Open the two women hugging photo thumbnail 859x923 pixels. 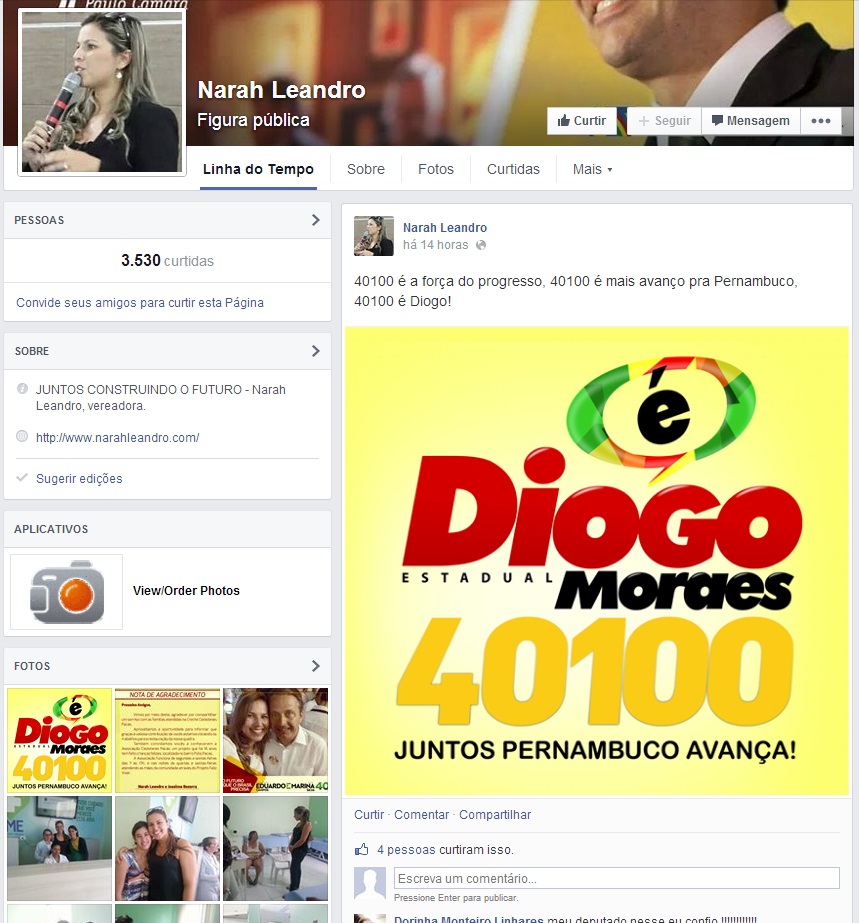167,848
